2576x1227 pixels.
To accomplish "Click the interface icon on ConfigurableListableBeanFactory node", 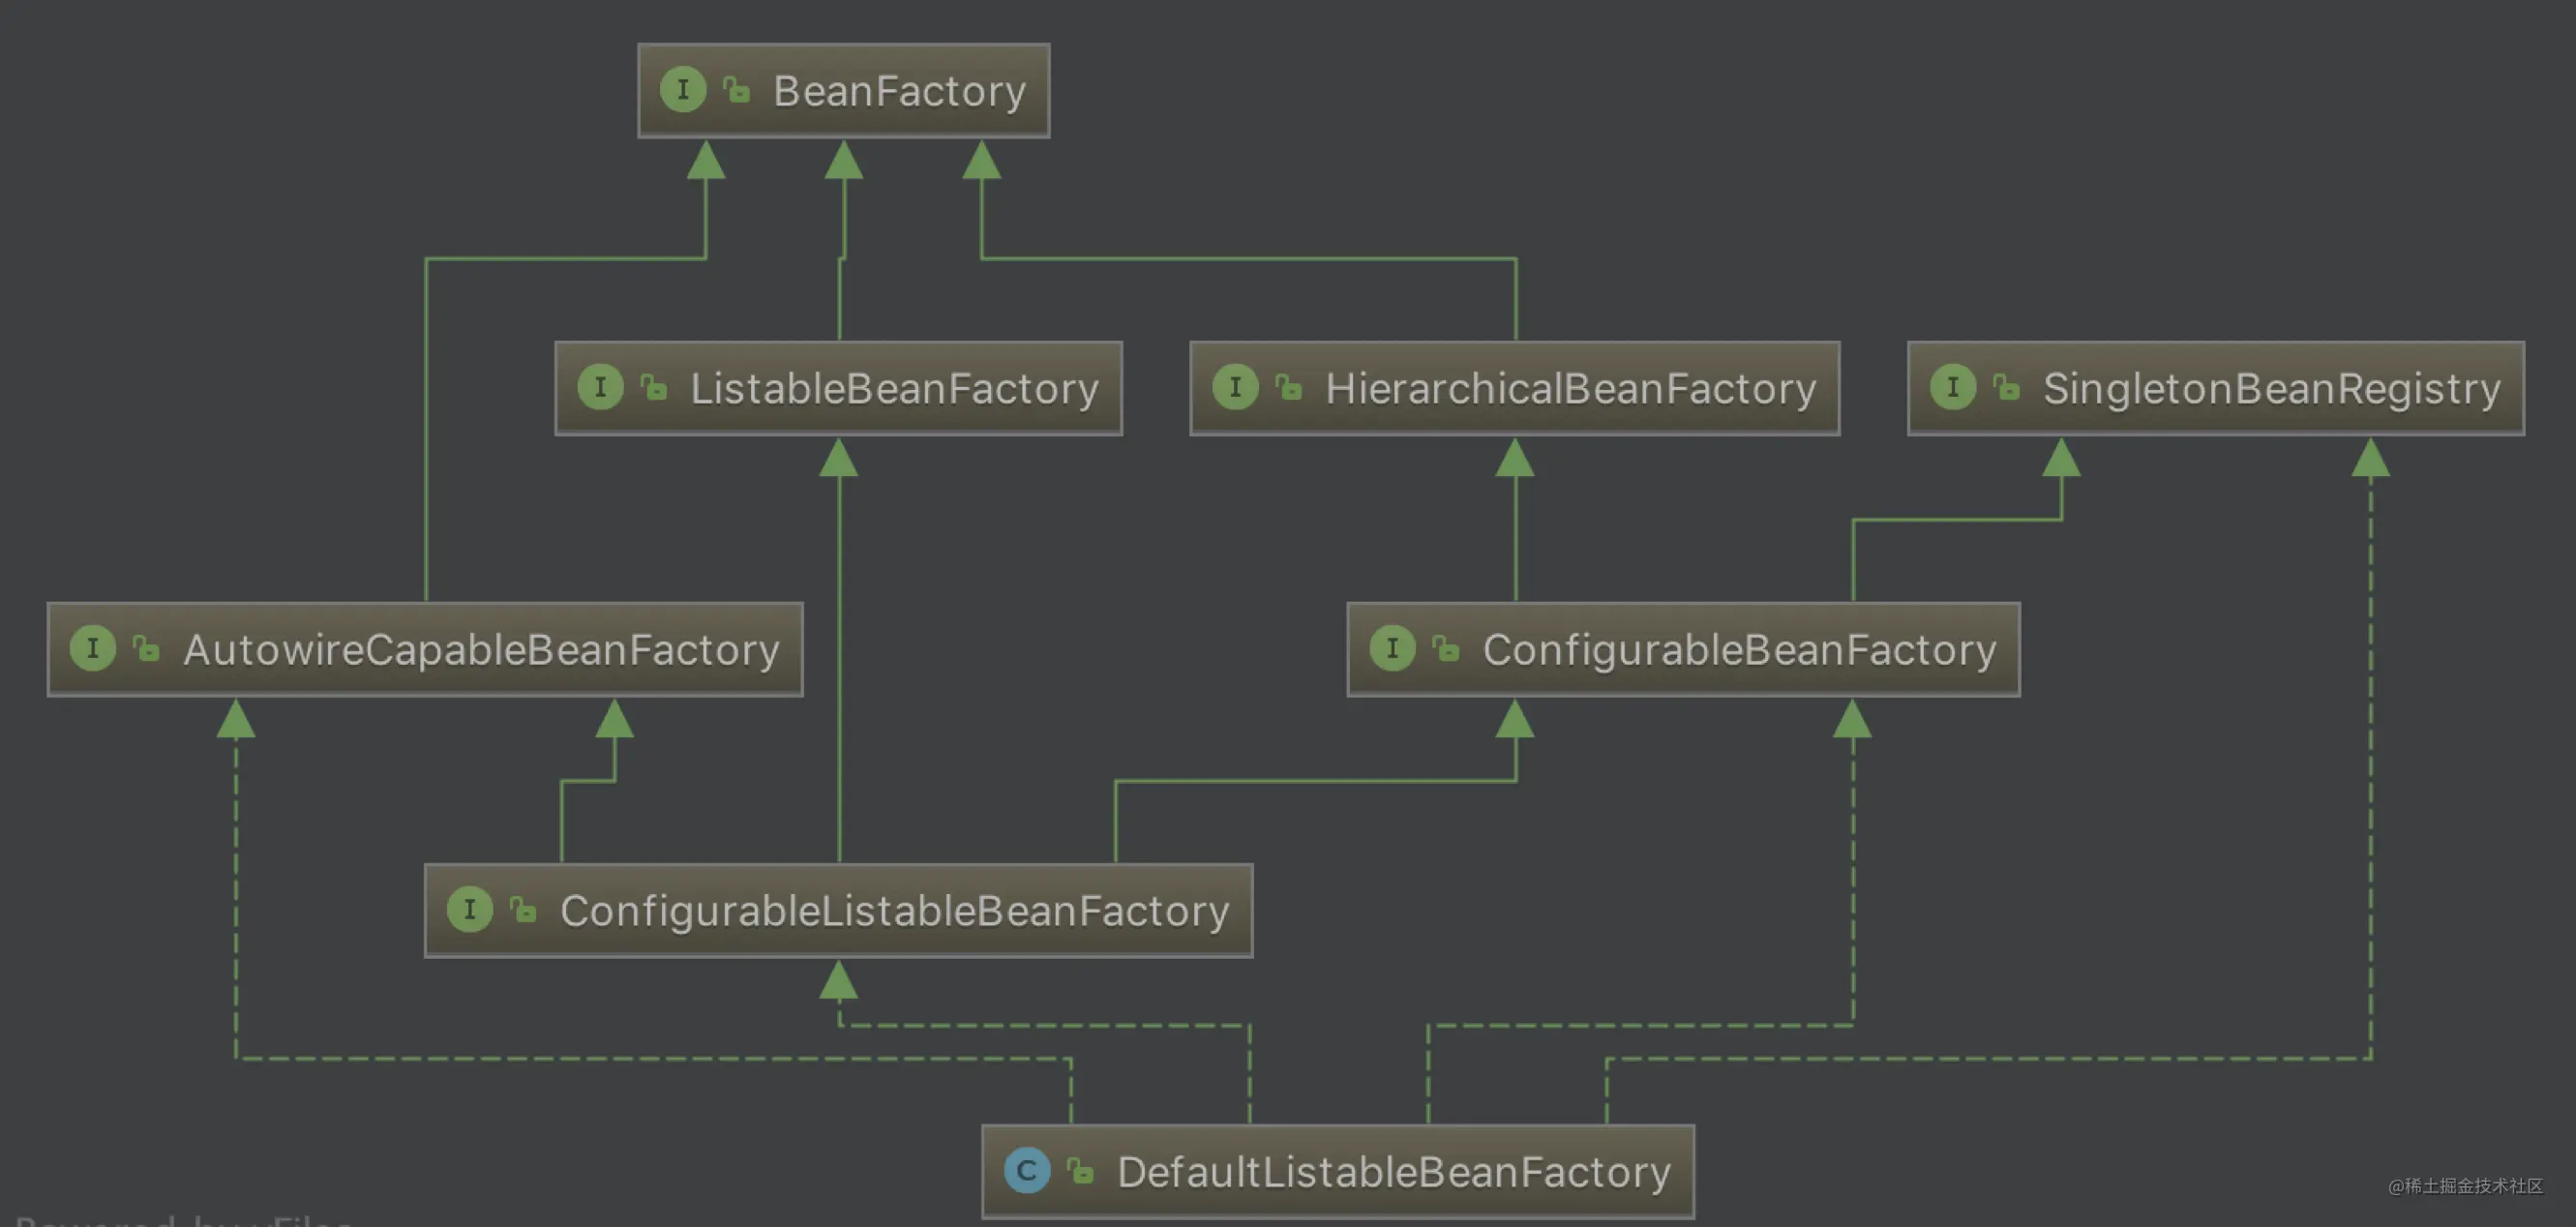I will (469, 910).
